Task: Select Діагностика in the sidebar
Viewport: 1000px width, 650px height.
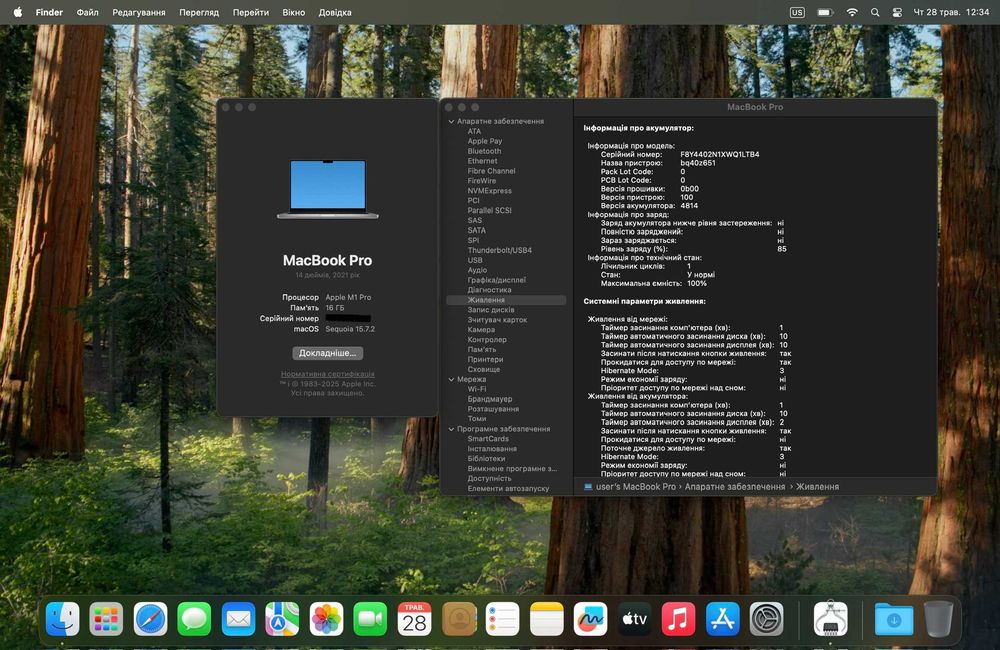Action: pos(489,290)
